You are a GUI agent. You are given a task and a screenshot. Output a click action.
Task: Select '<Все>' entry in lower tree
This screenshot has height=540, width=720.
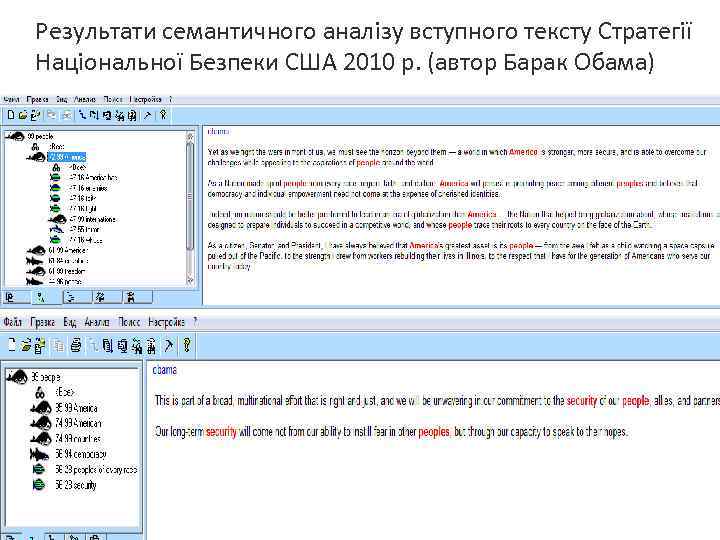coord(64,392)
